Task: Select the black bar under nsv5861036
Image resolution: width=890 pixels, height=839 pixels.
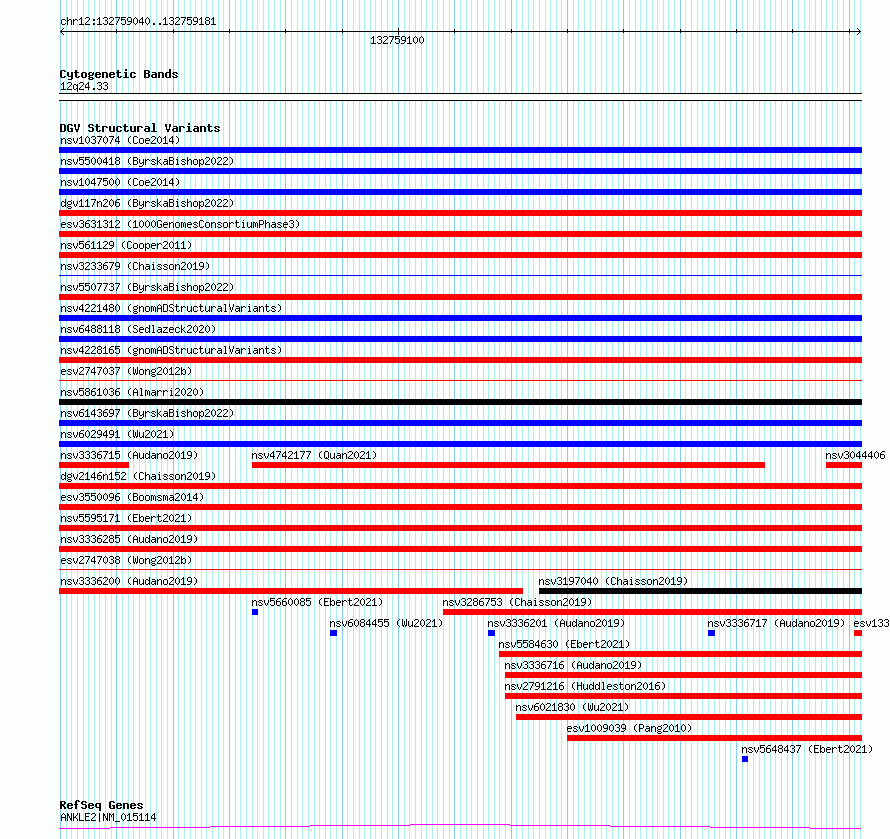Action: click(x=460, y=402)
